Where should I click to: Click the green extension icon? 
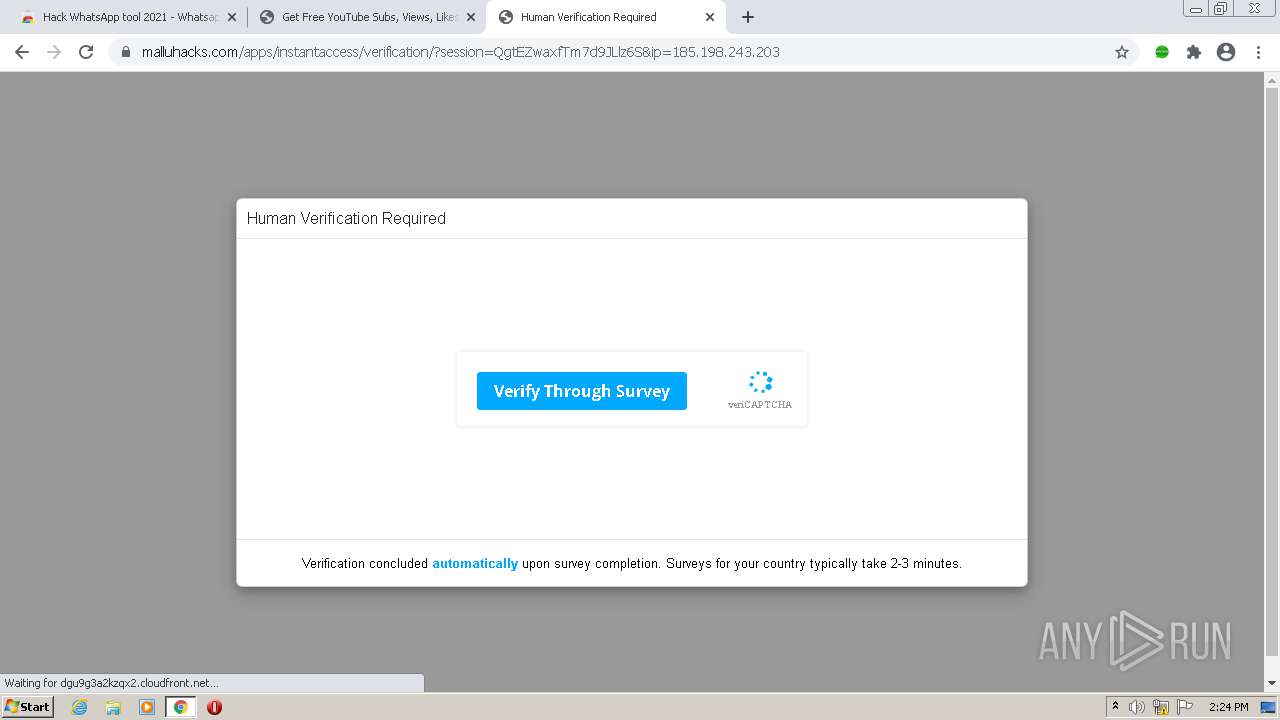point(1162,52)
